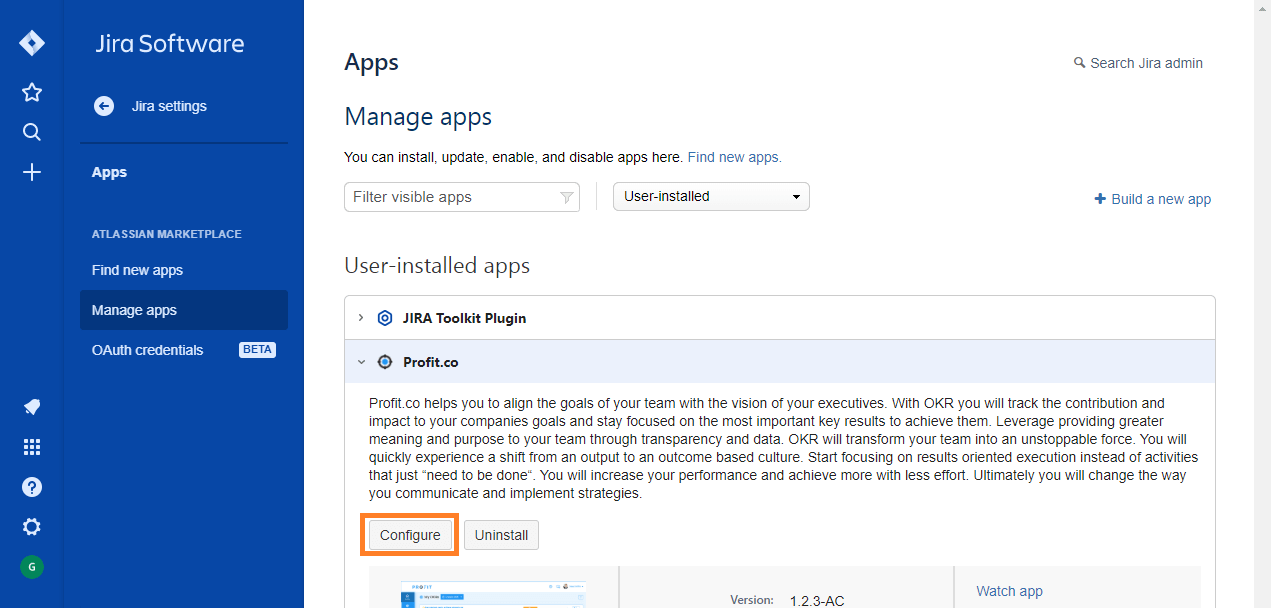Click the Search Jira admin field
This screenshot has width=1271, height=608.
point(1146,63)
